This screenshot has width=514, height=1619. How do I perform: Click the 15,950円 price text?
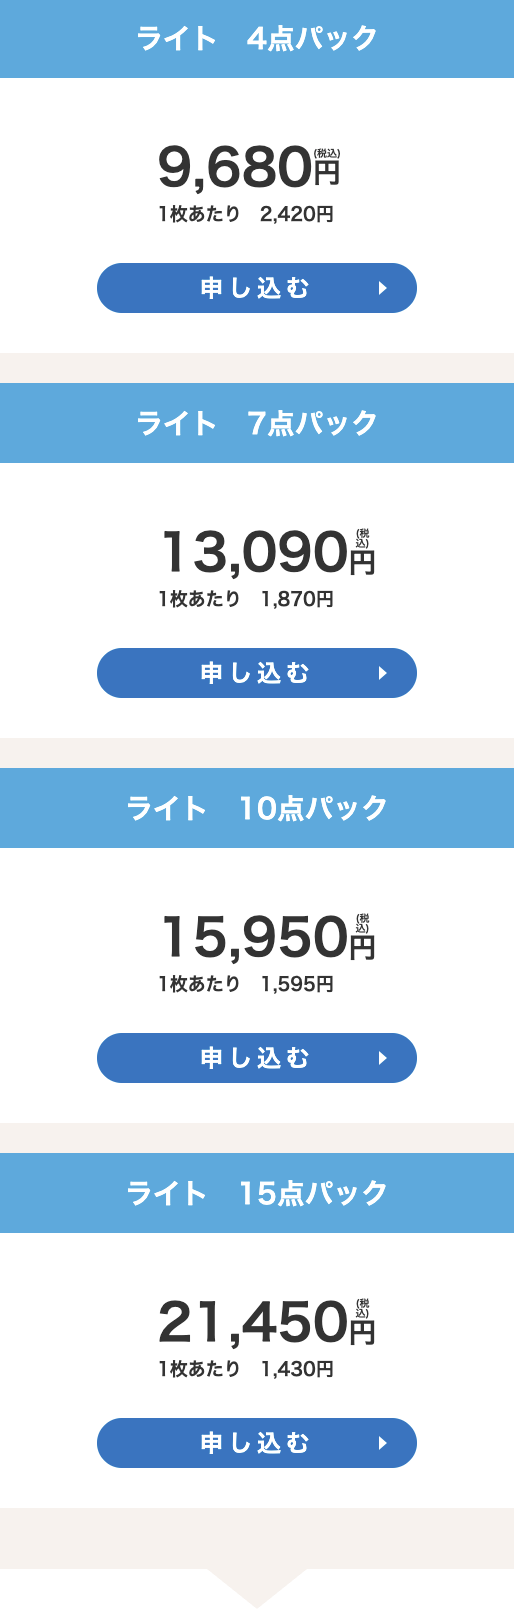(267, 937)
